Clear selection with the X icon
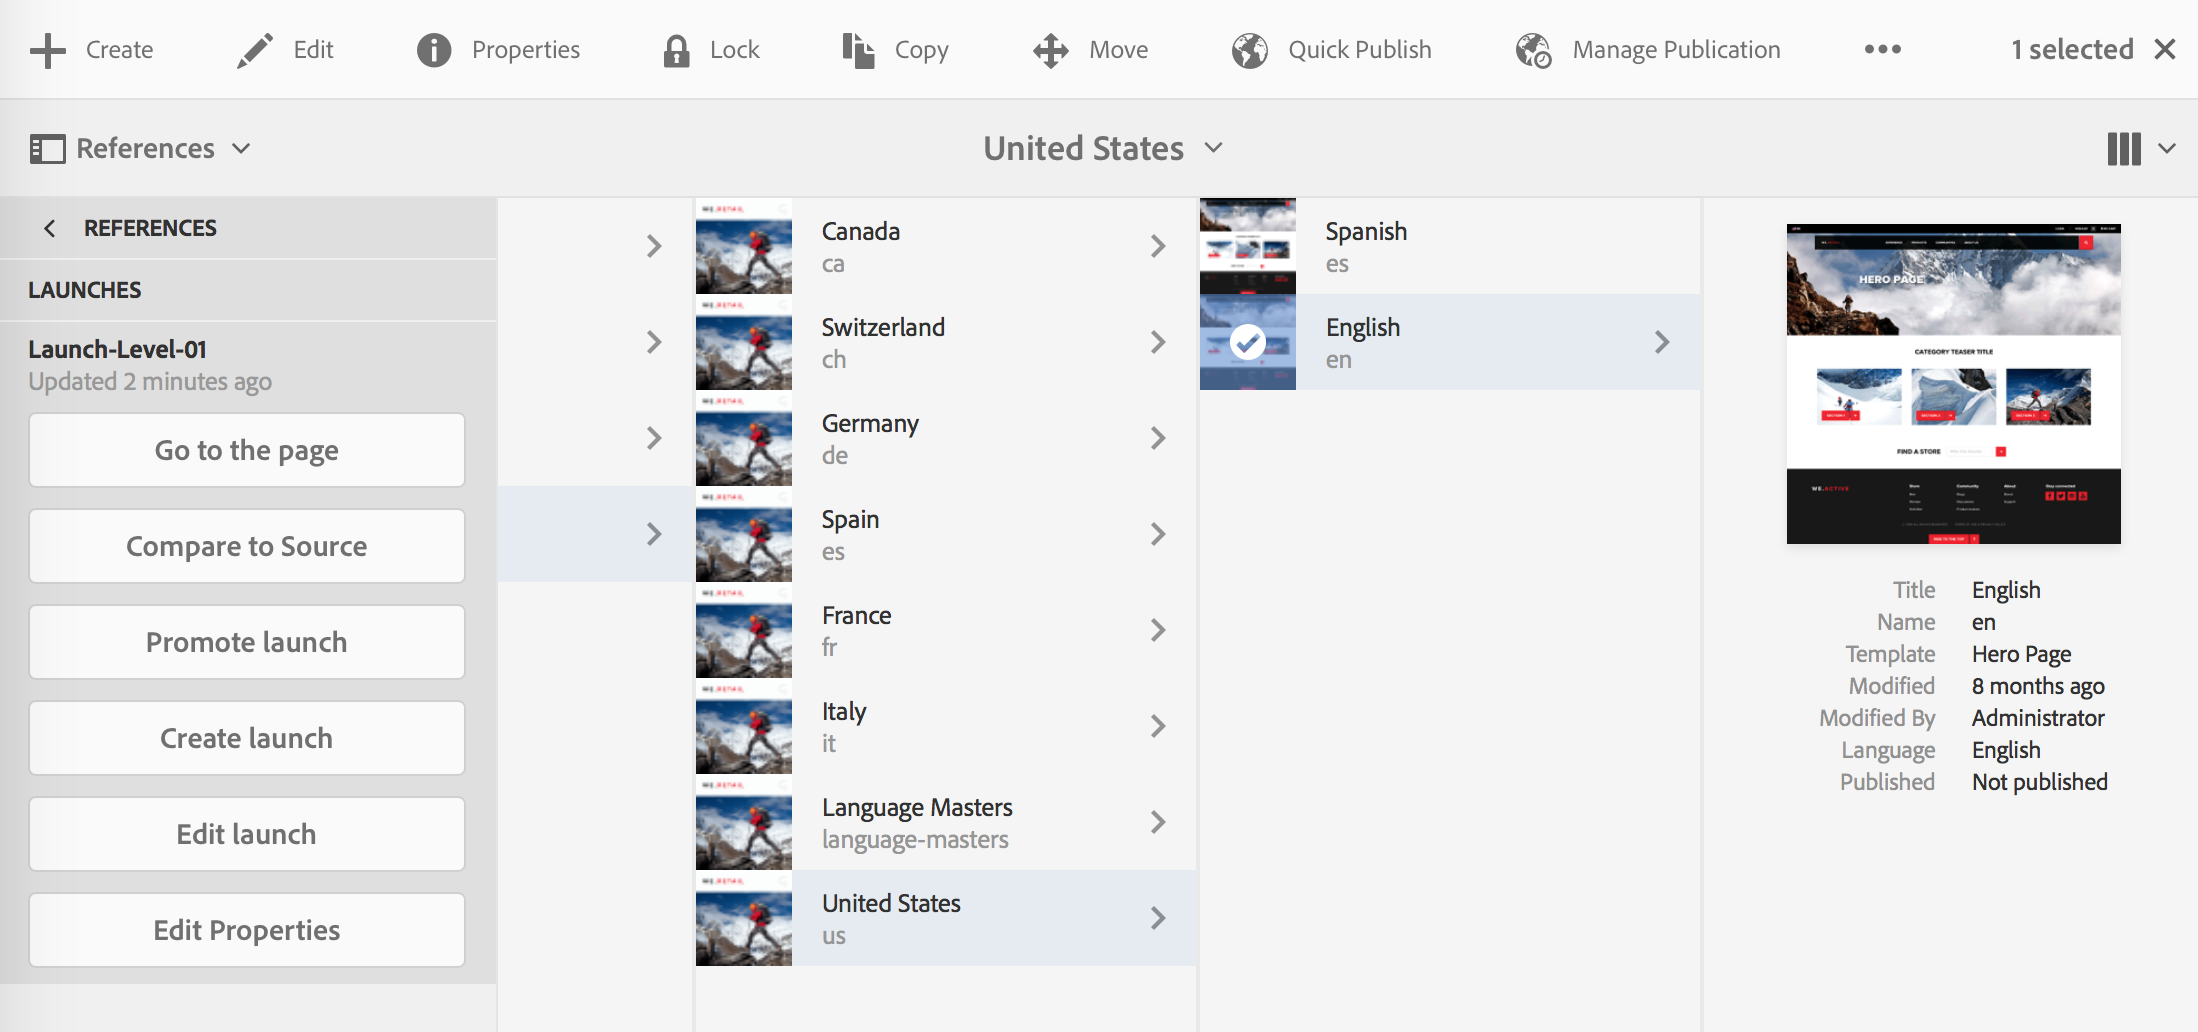The width and height of the screenshot is (2198, 1032). (x=2165, y=49)
